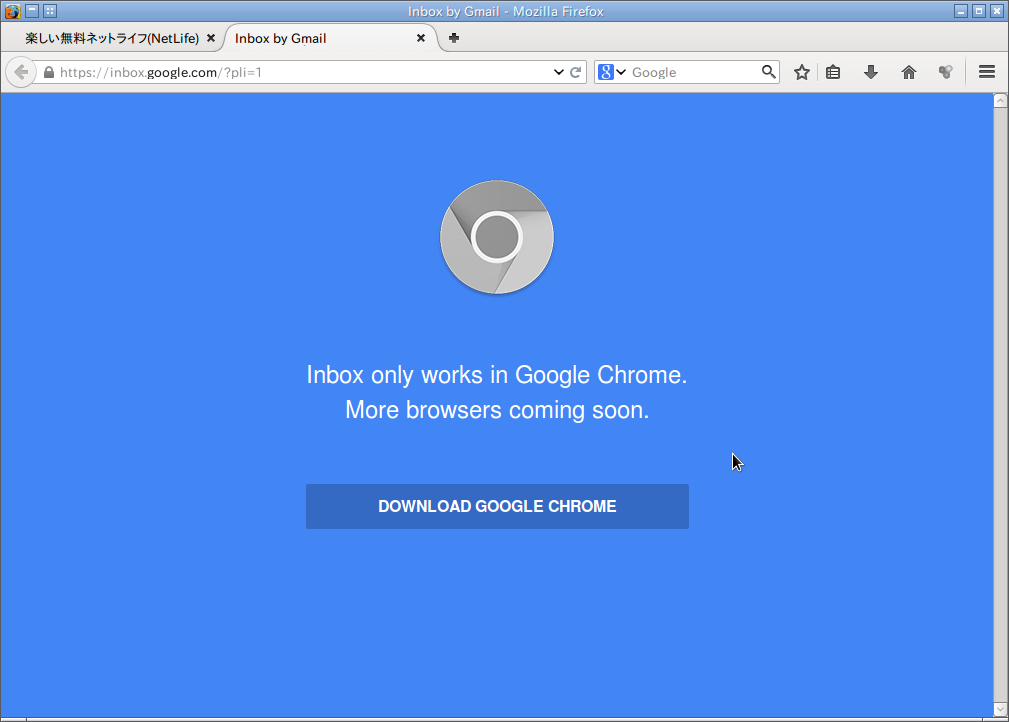1009x722 pixels.
Task: Close the Inbox by Gmail tab
Action: pos(421,38)
